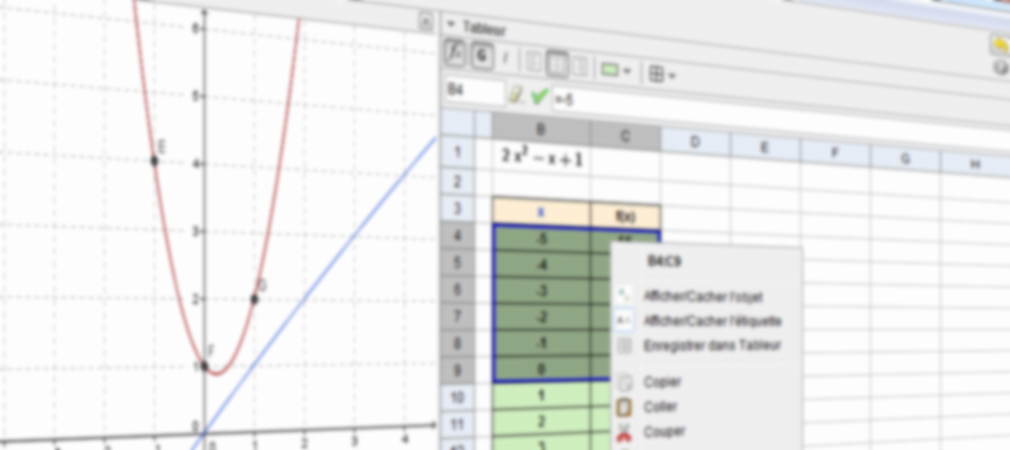Image resolution: width=1010 pixels, height=450 pixels.
Task: Select row header 10
Action: tap(457, 397)
